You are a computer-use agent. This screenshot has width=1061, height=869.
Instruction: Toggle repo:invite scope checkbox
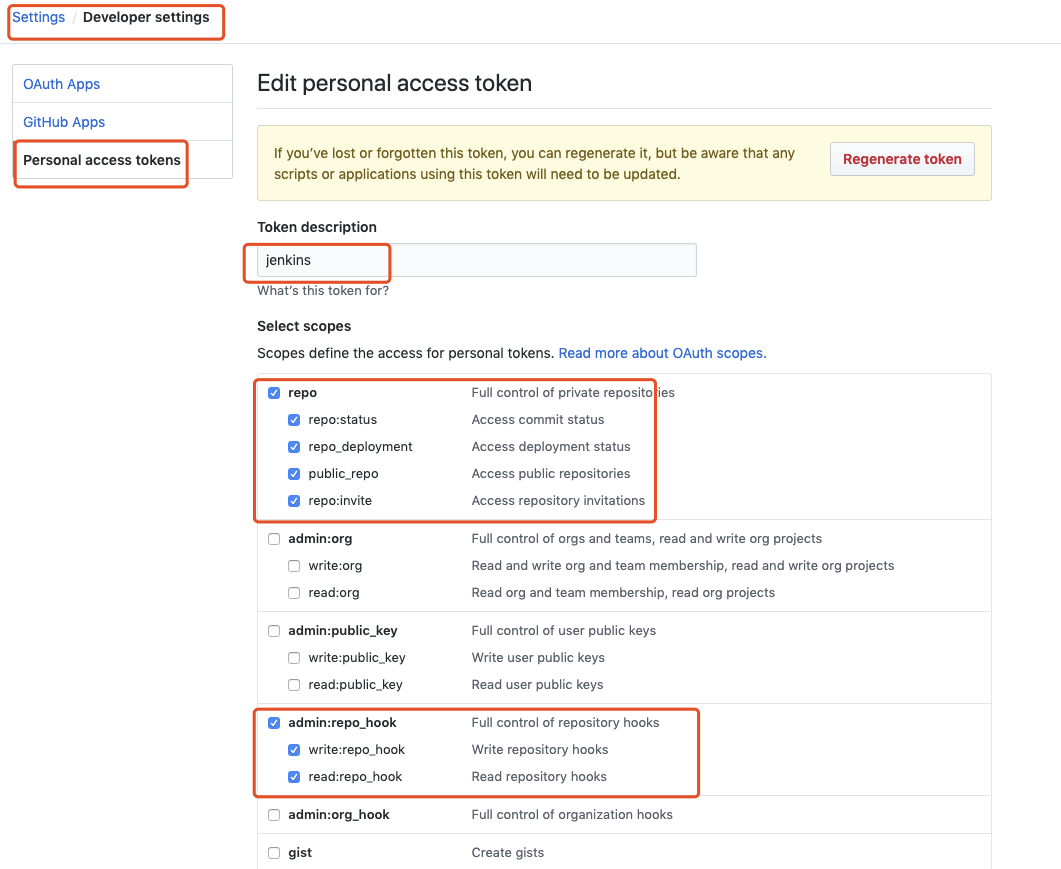coord(294,501)
